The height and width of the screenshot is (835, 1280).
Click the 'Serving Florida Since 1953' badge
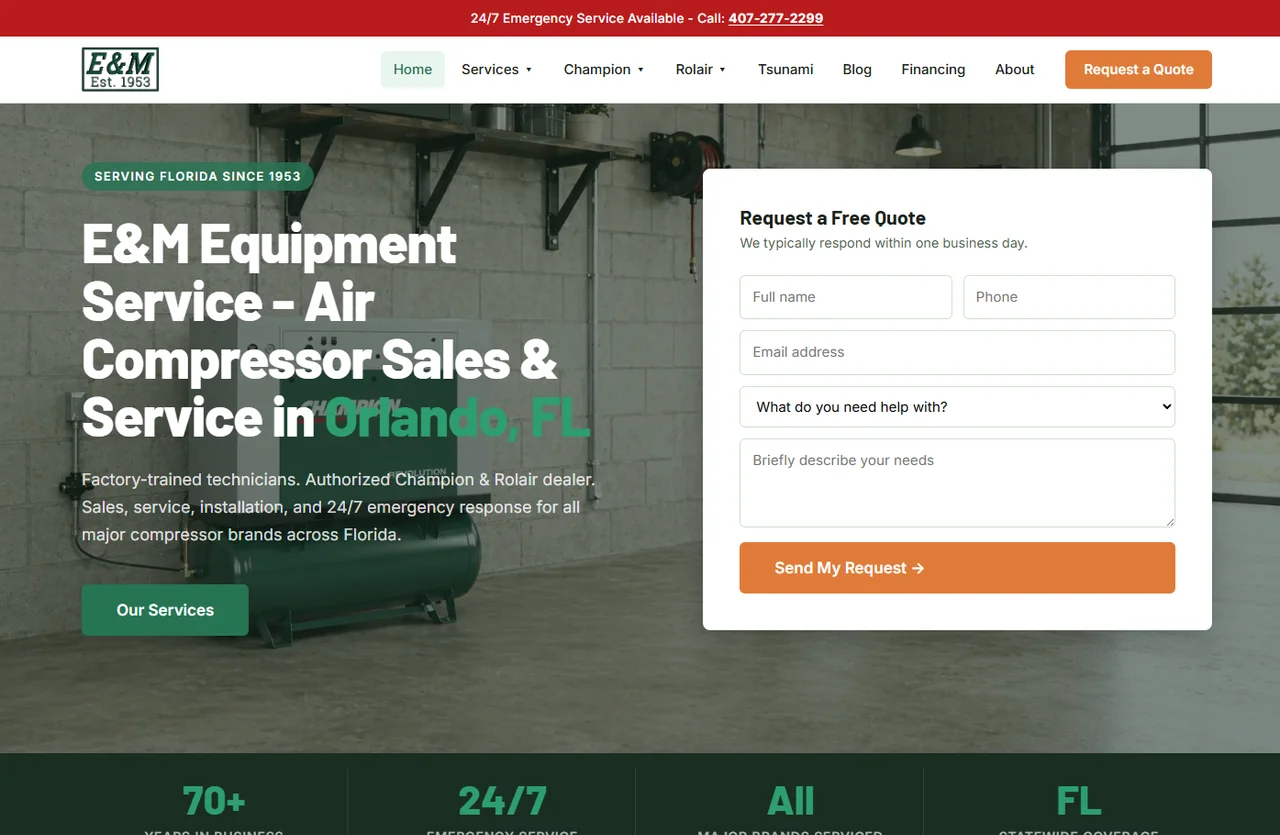click(198, 176)
